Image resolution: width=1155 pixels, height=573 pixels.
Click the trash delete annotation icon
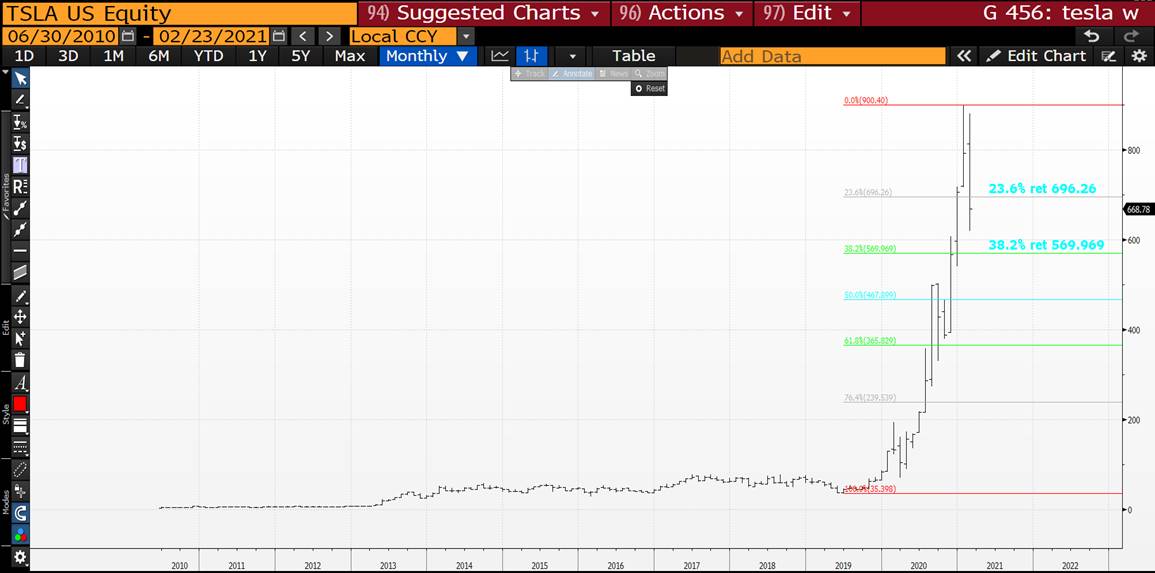click(21, 360)
